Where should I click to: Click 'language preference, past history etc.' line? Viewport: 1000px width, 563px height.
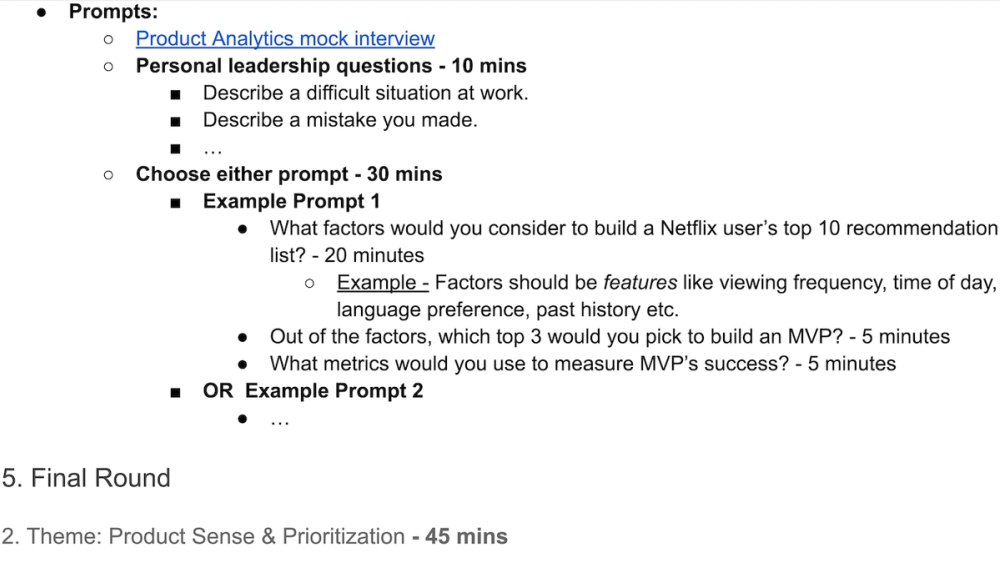pyautogui.click(x=508, y=310)
